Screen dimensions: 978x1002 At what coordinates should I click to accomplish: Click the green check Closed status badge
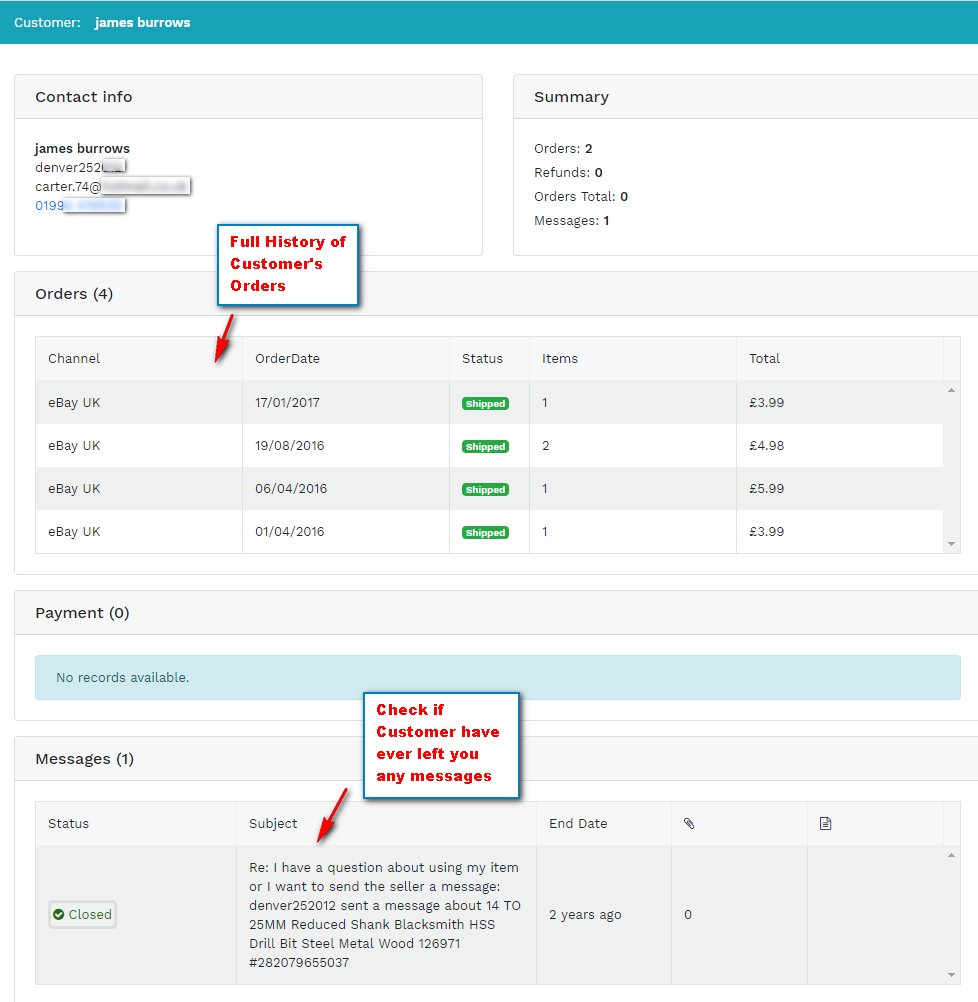82,914
